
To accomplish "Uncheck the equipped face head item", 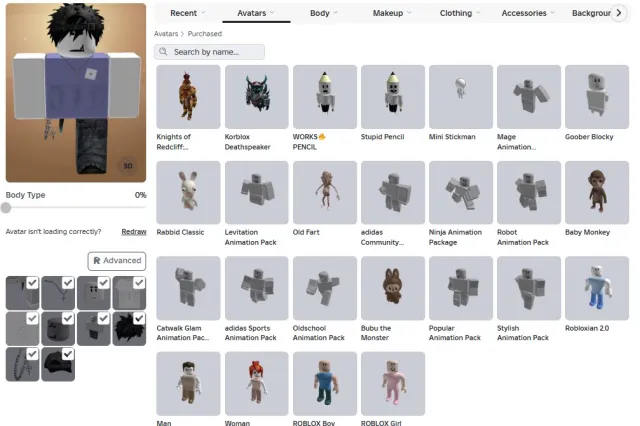I will (104, 282).
